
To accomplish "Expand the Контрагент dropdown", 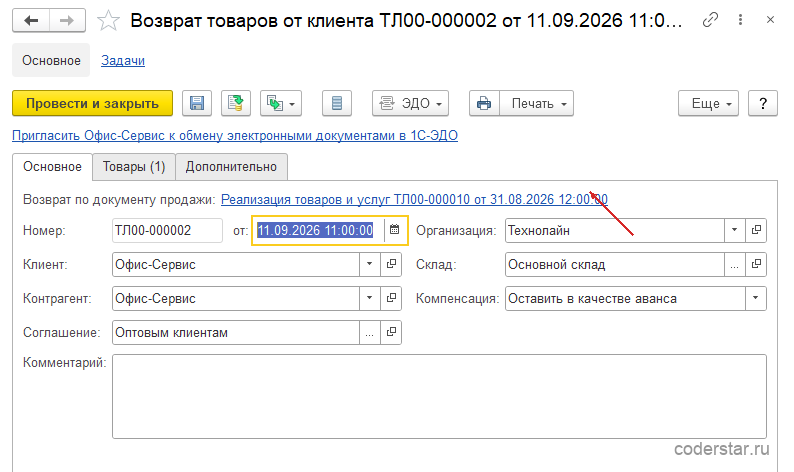I will coord(370,298).
